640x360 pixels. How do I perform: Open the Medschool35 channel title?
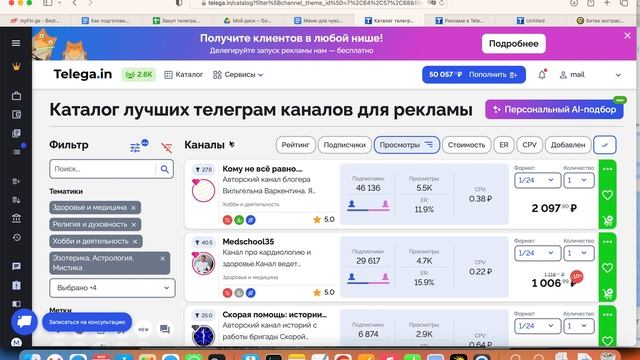tap(248, 242)
